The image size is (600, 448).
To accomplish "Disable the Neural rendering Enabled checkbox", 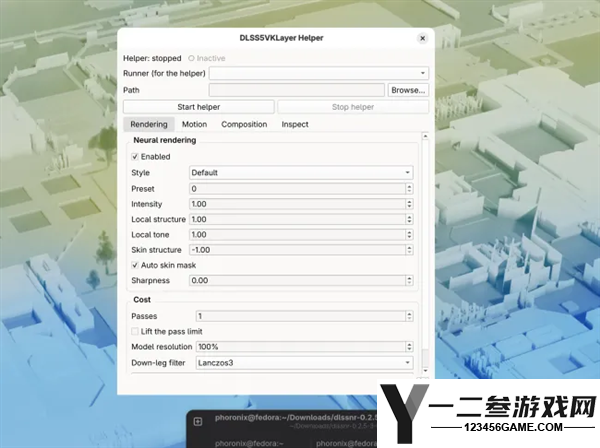I will point(135,156).
